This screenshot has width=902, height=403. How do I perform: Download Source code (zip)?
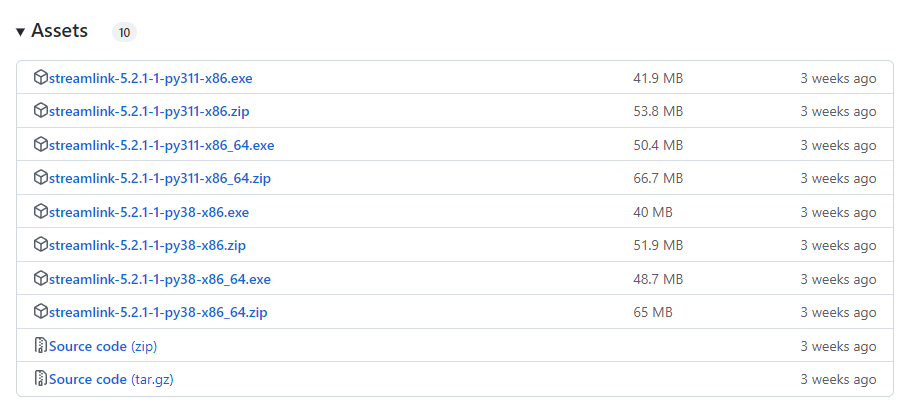103,346
